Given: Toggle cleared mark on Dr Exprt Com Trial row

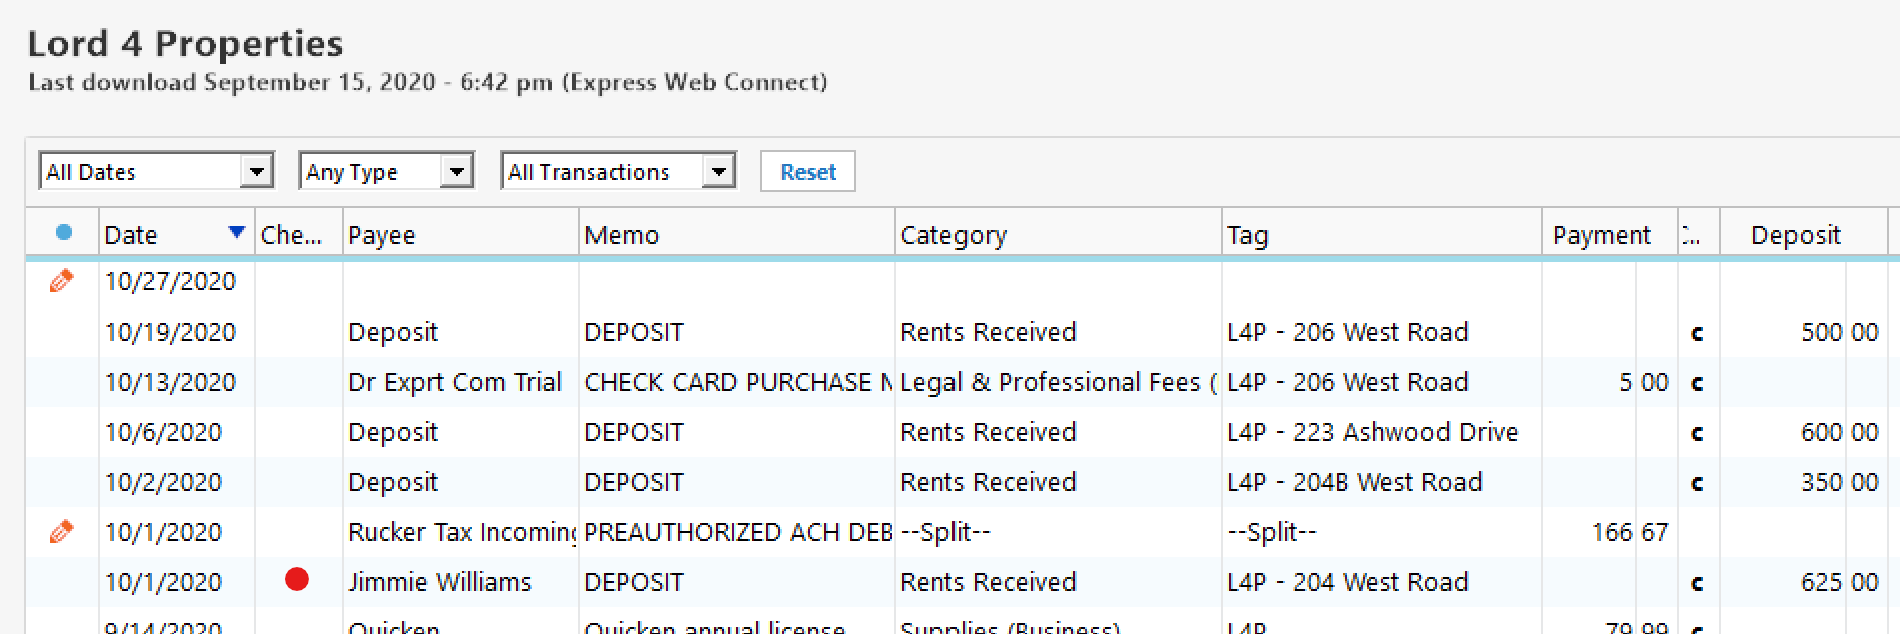Looking at the screenshot, I should [x=1697, y=383].
